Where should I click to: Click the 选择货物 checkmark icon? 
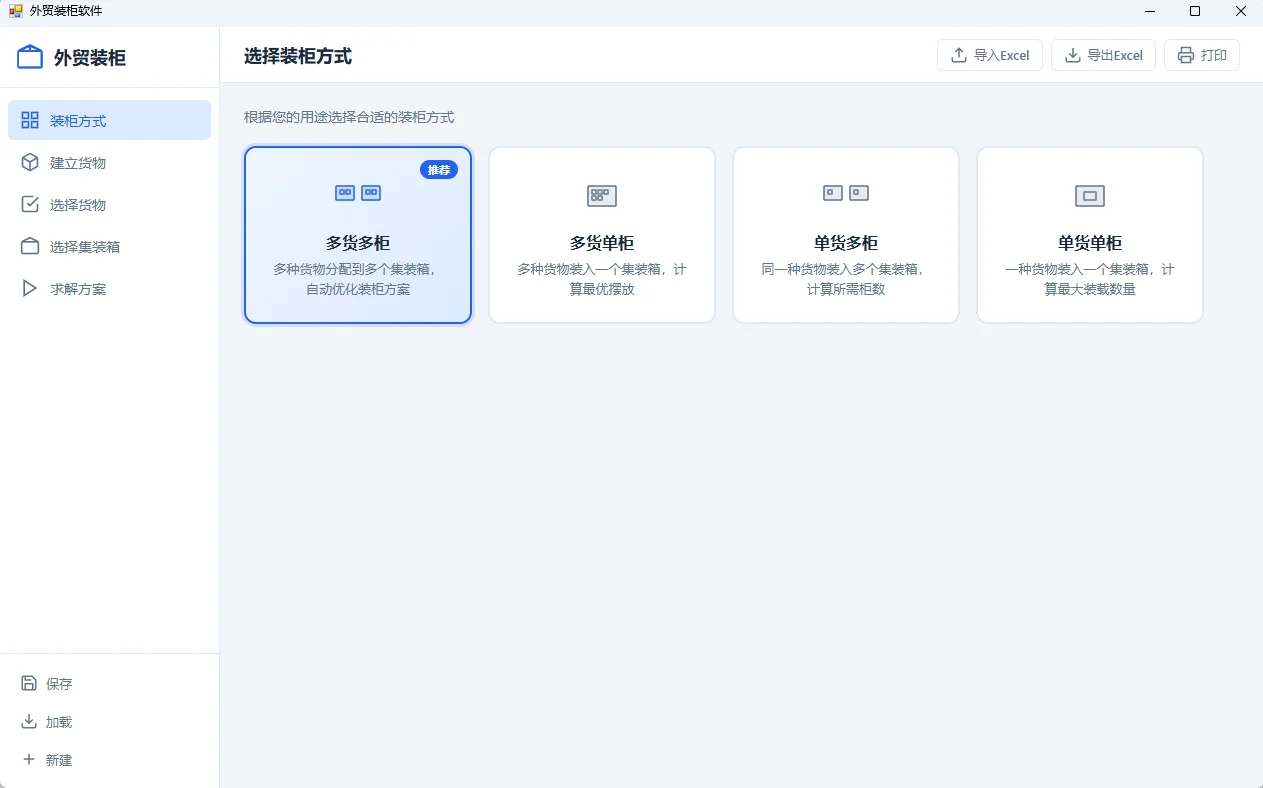click(30, 204)
